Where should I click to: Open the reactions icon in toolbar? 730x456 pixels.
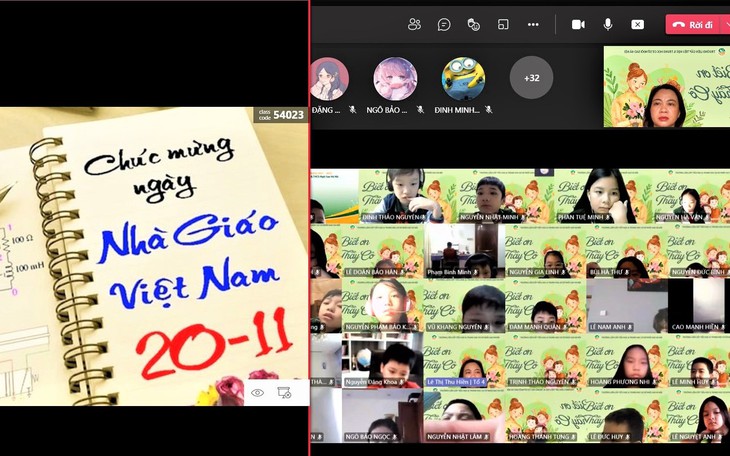pos(473,25)
